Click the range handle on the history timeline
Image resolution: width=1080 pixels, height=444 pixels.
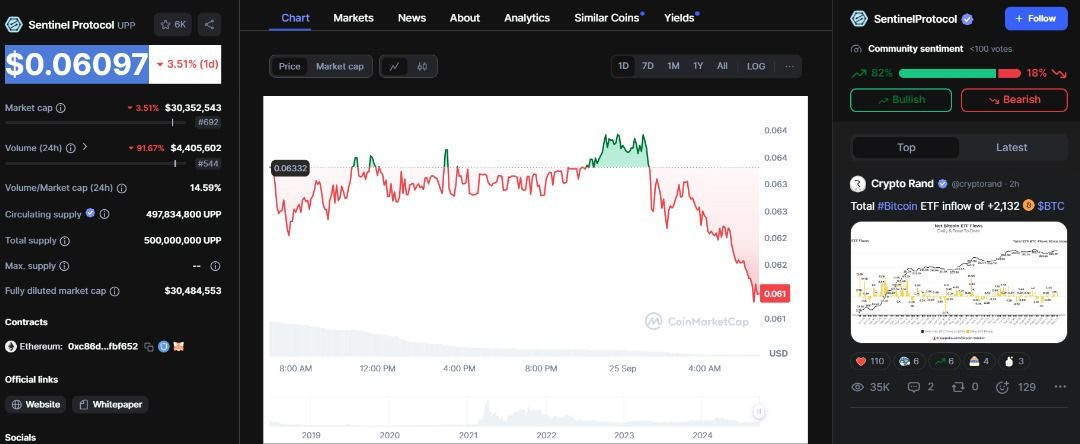pos(759,411)
